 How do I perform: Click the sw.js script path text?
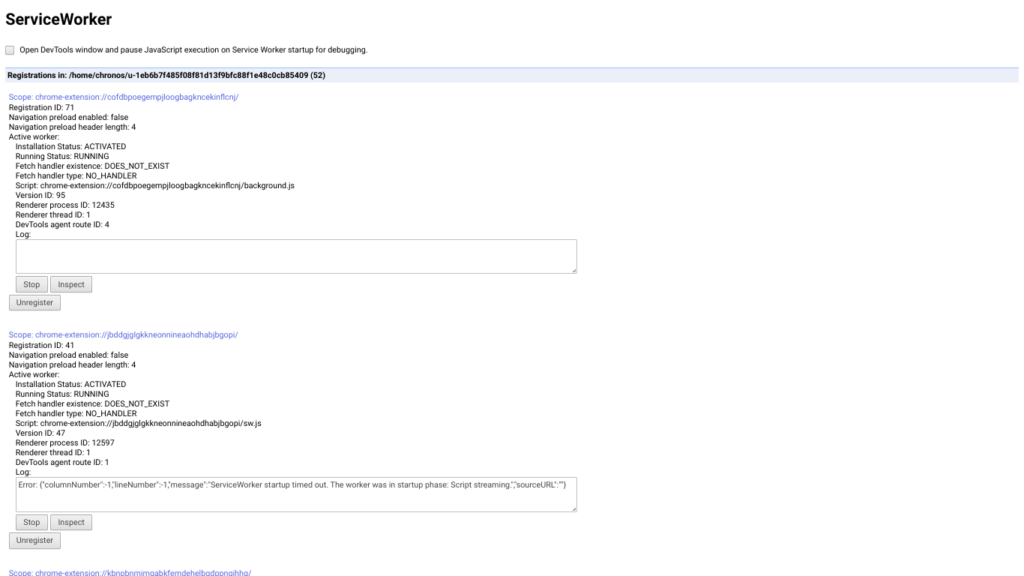click(138, 423)
